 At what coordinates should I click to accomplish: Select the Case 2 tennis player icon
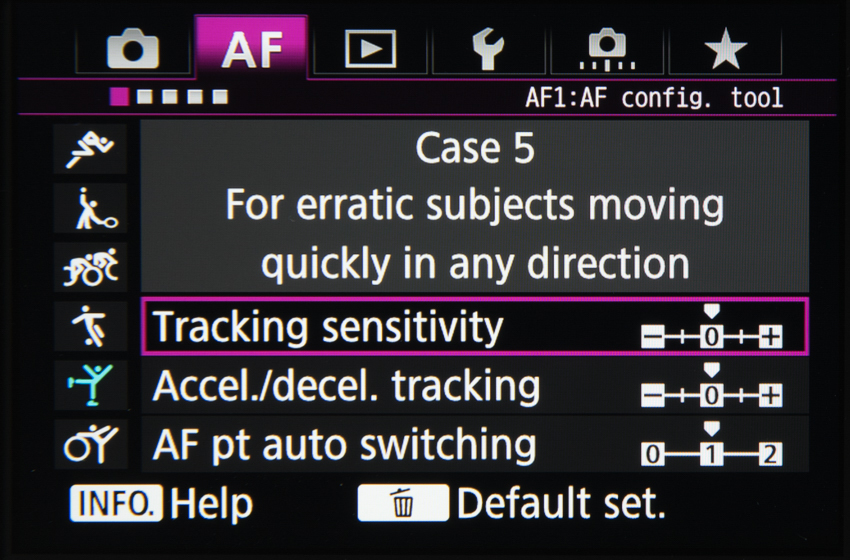pyautogui.click(x=90, y=208)
